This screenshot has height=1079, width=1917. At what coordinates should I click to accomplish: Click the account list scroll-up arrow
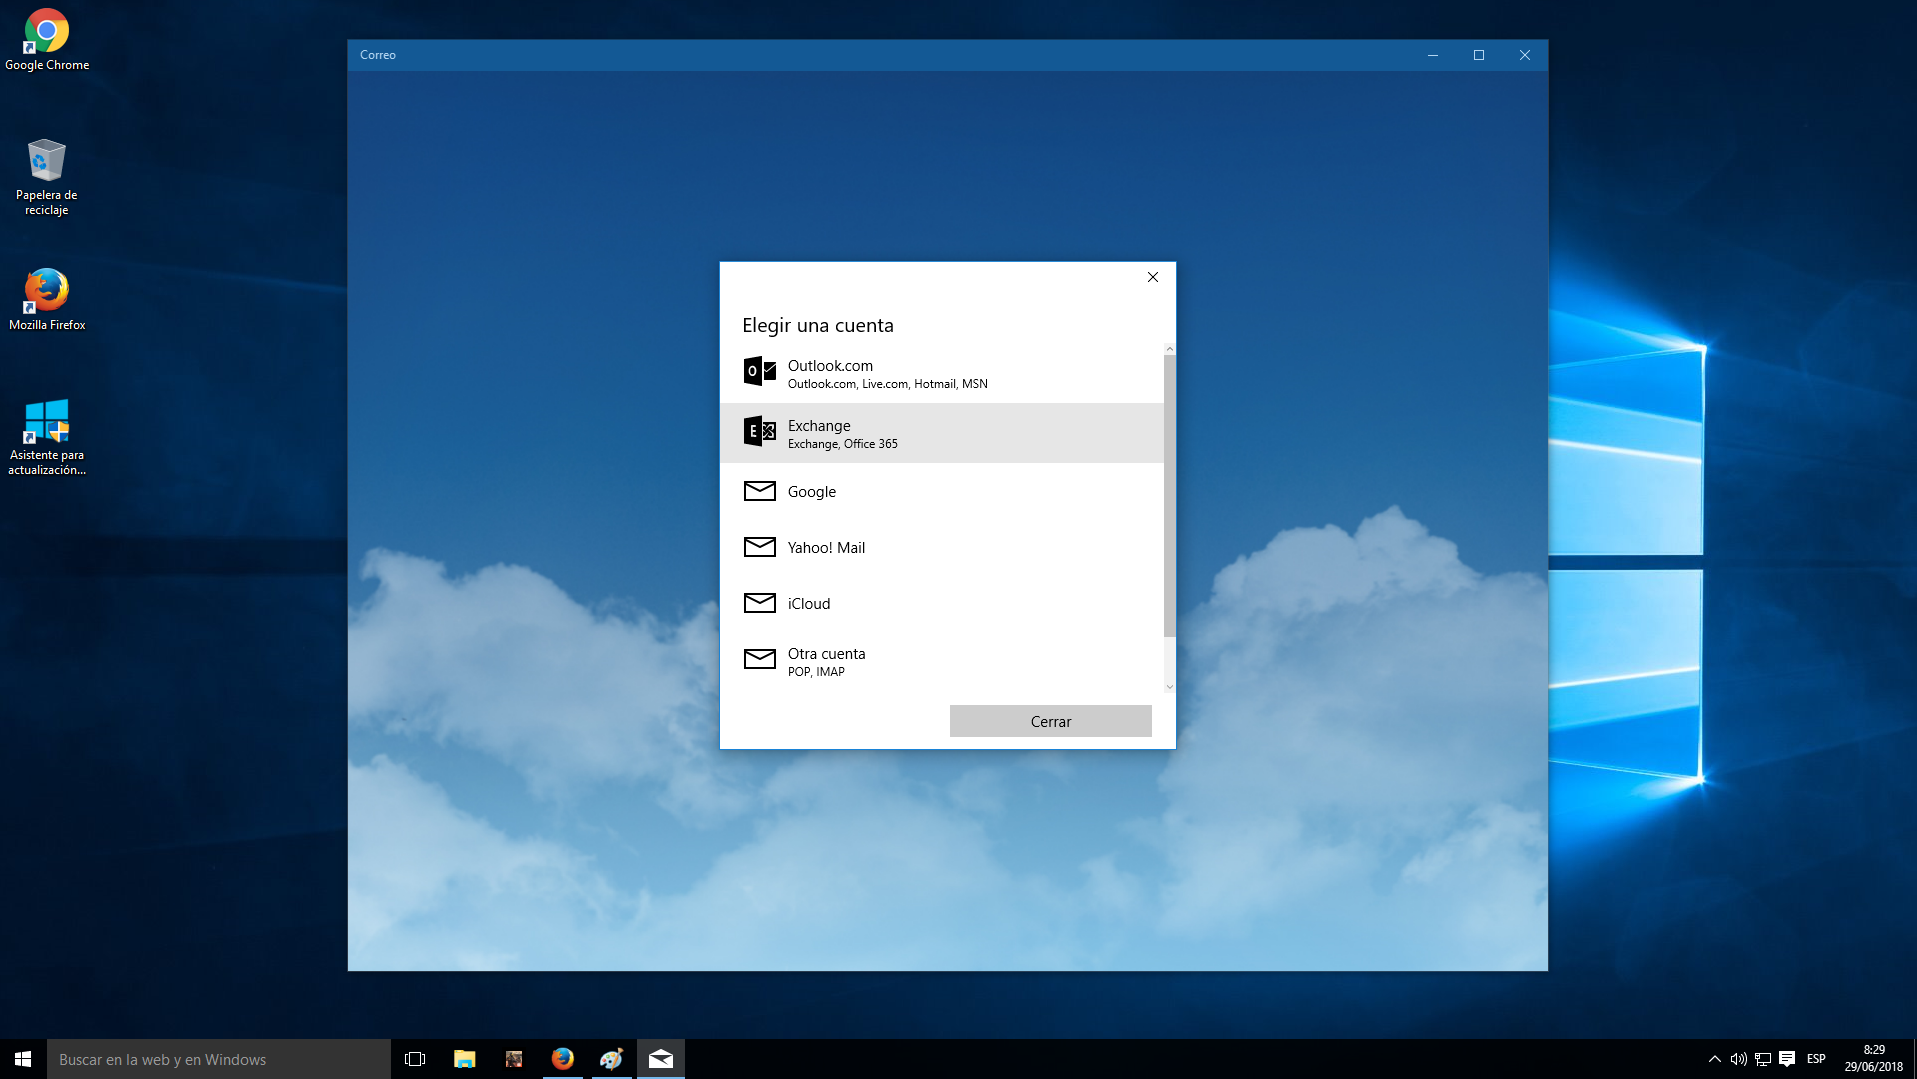[1170, 349]
